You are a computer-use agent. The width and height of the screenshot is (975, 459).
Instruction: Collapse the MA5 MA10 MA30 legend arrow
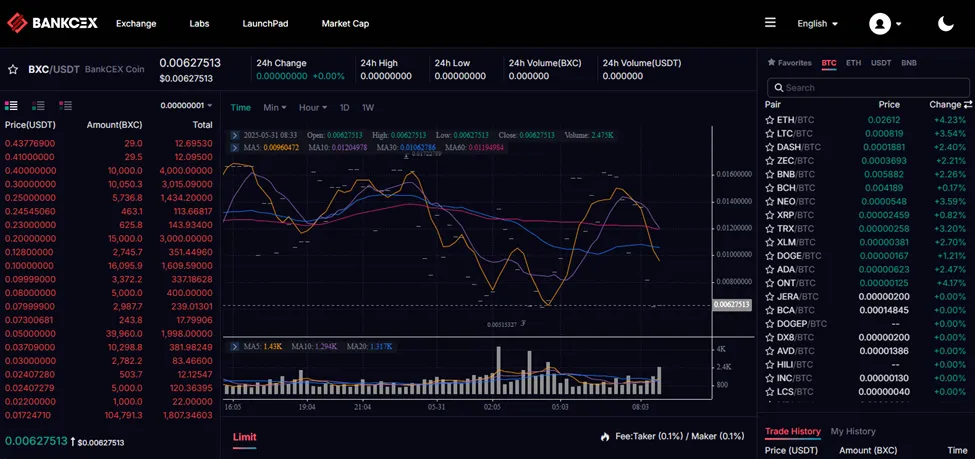(234, 147)
